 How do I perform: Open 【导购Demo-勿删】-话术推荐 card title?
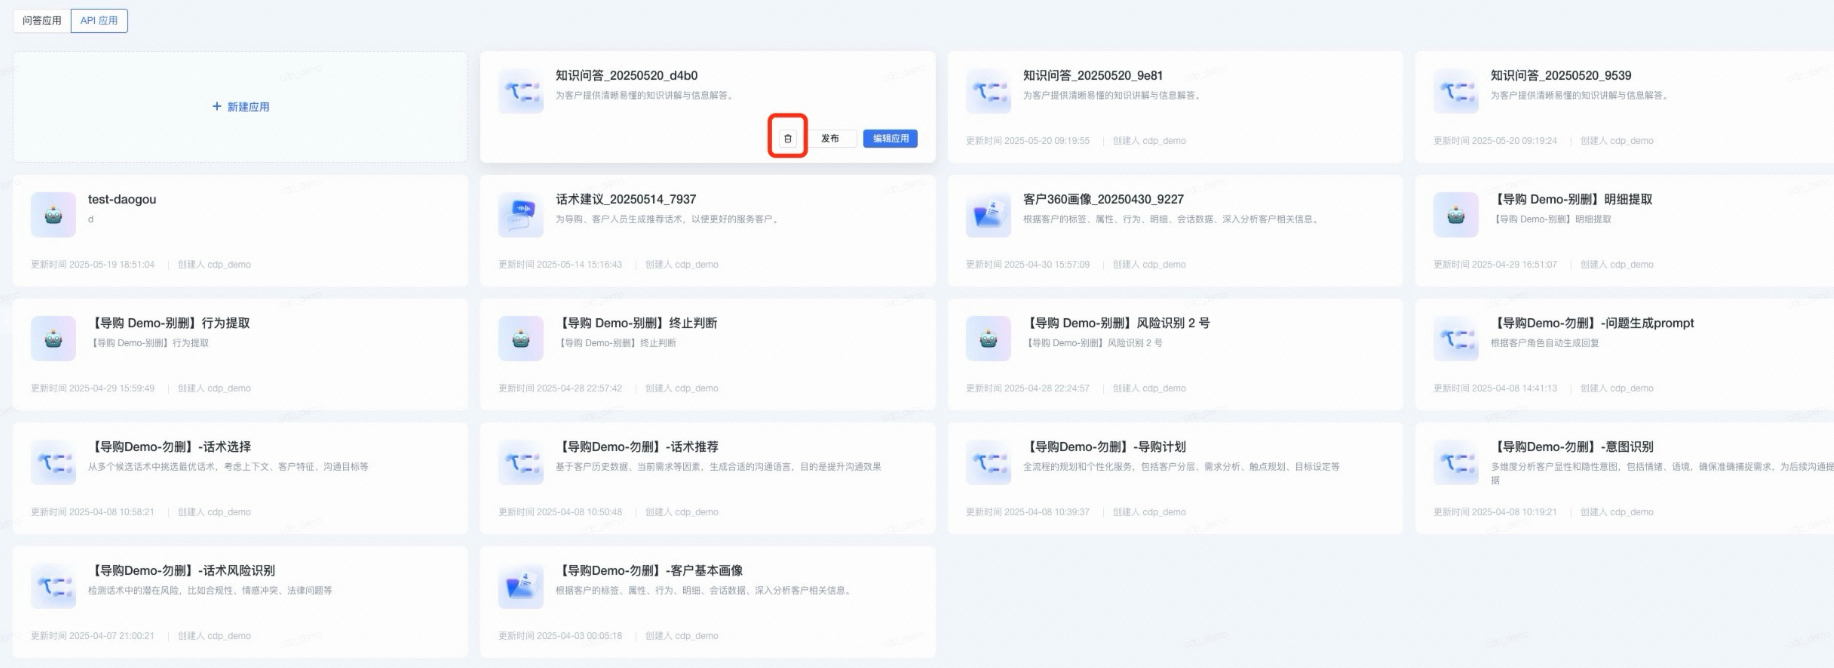(637, 447)
